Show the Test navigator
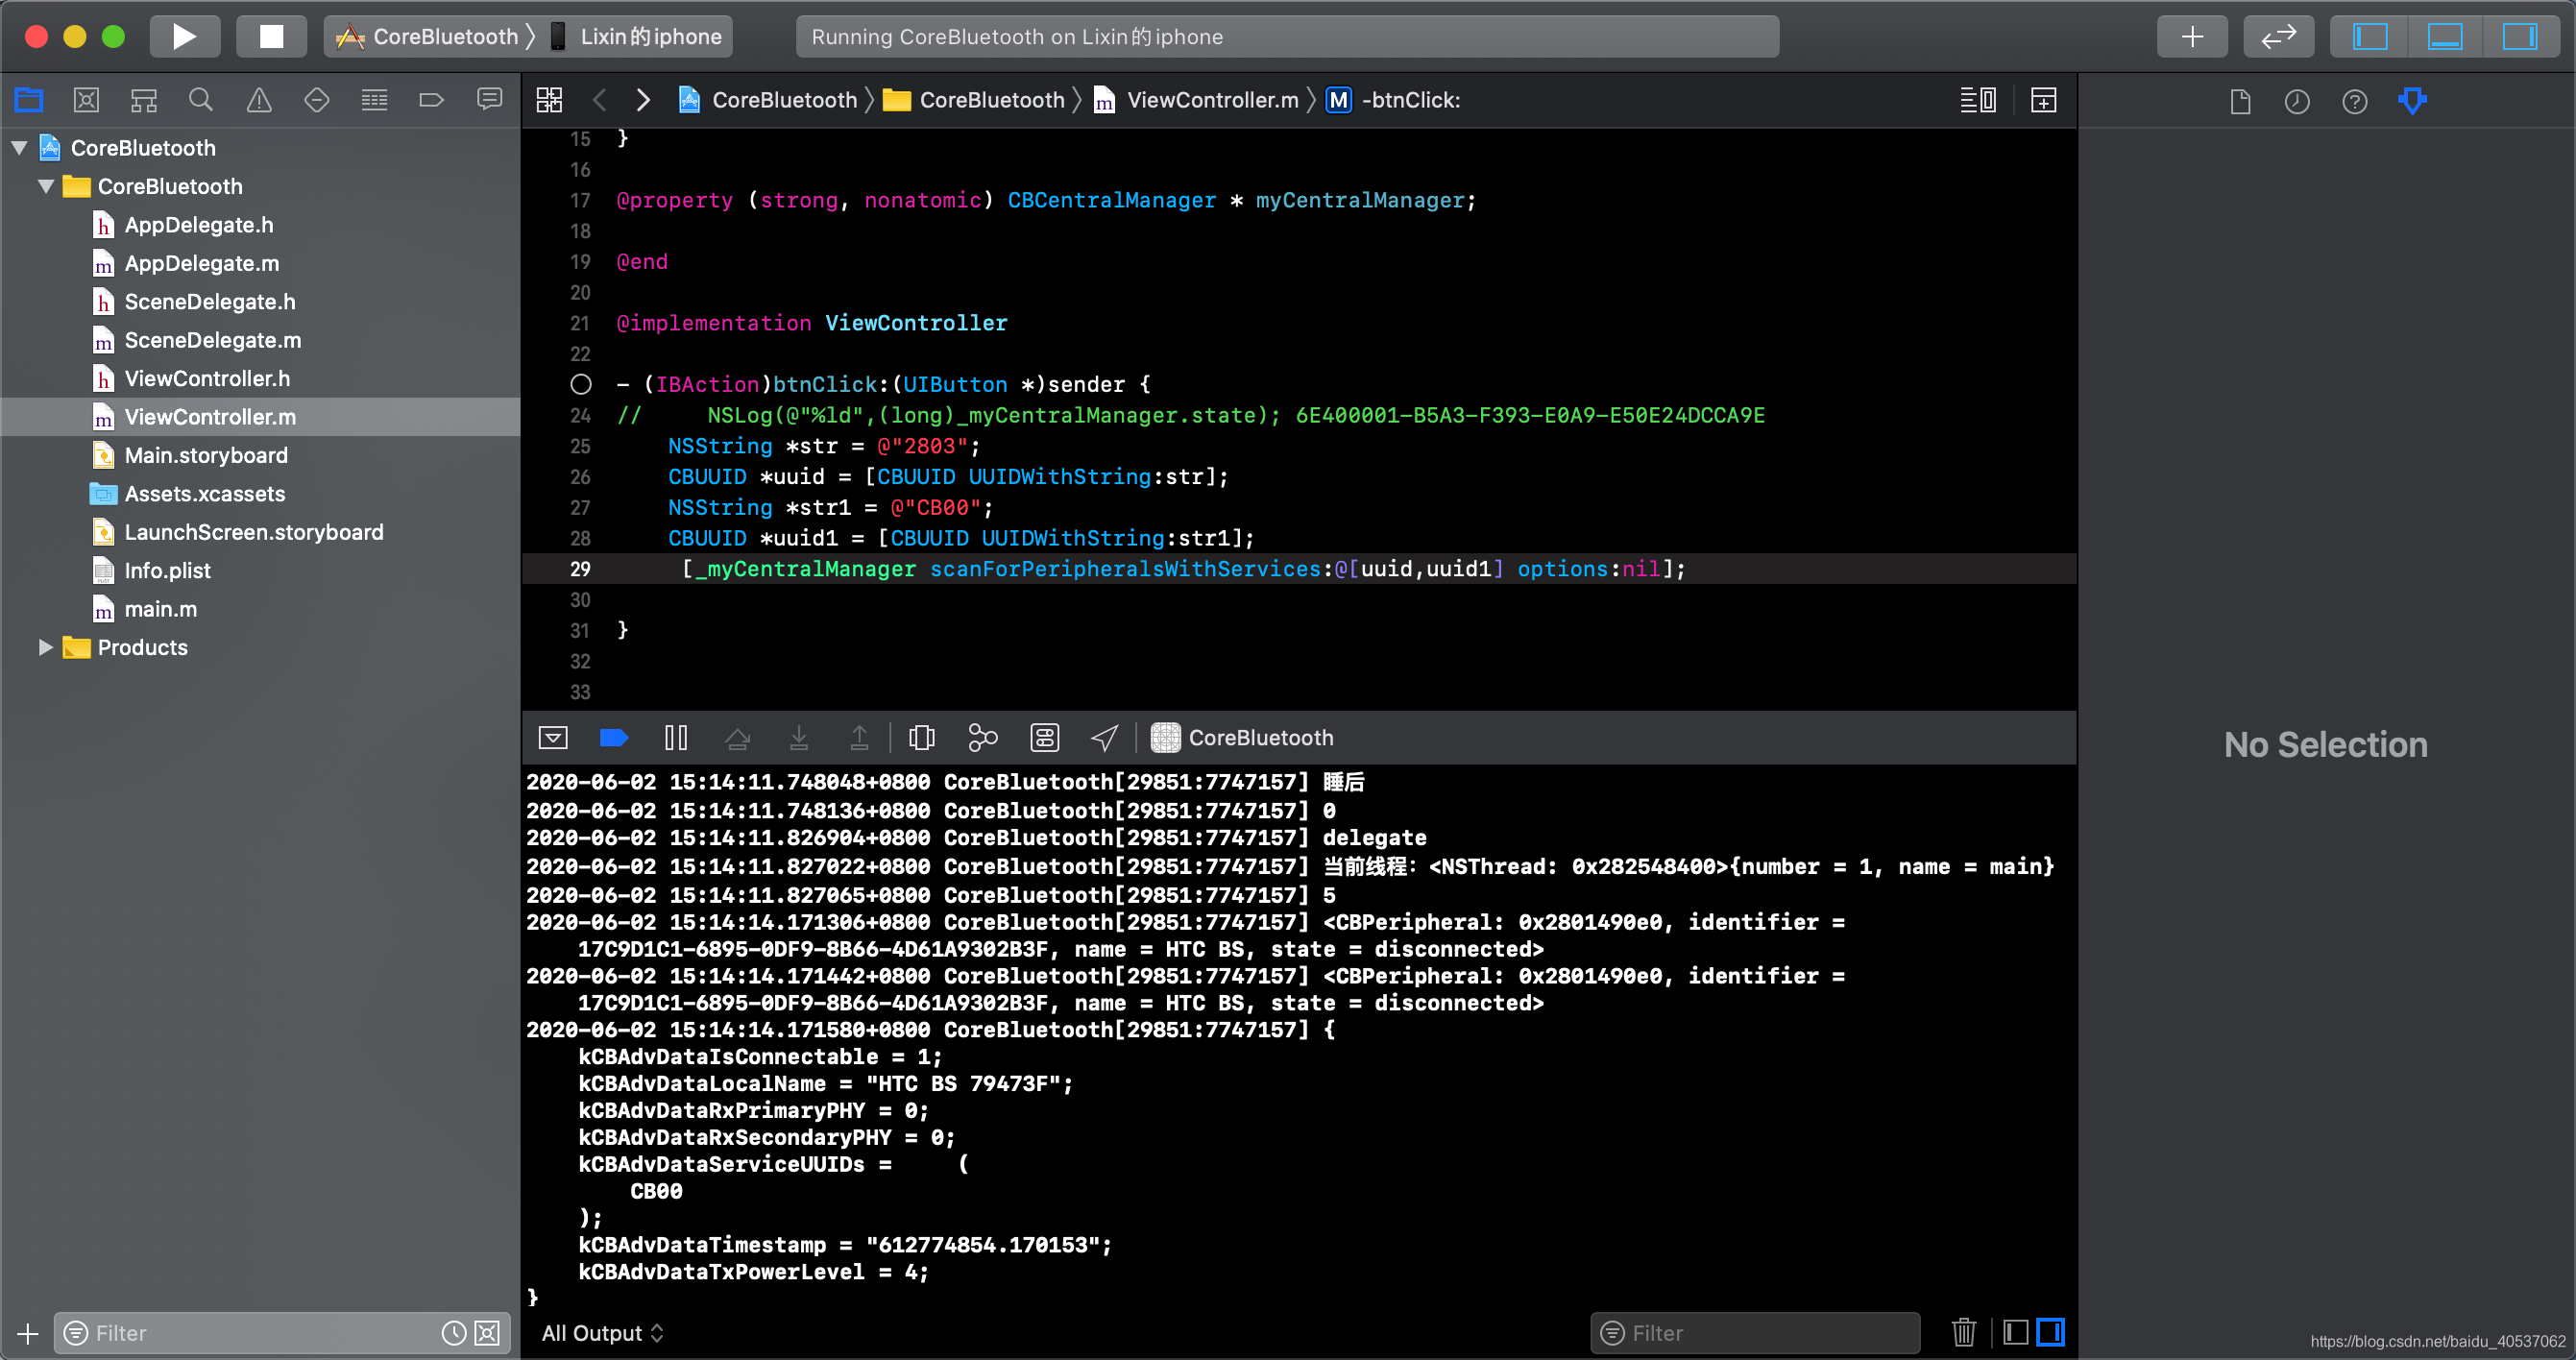The height and width of the screenshot is (1360, 2576). pos(317,100)
